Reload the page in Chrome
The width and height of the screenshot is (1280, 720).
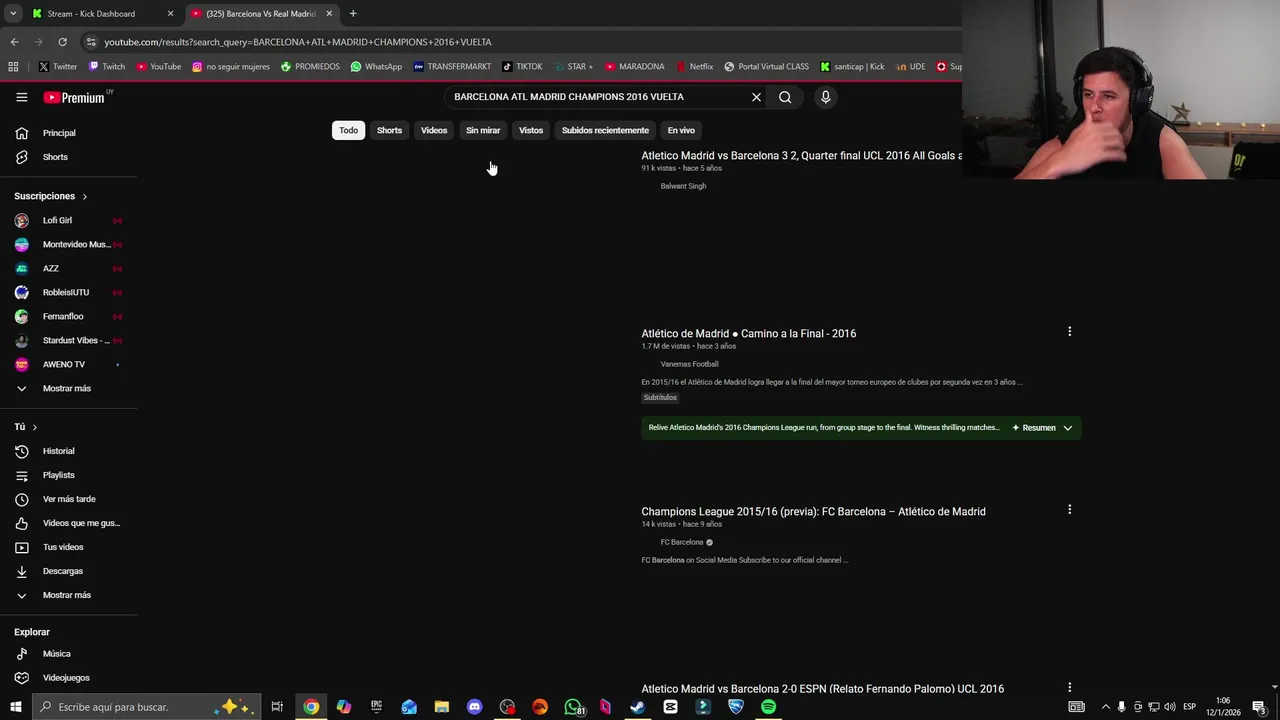62,42
